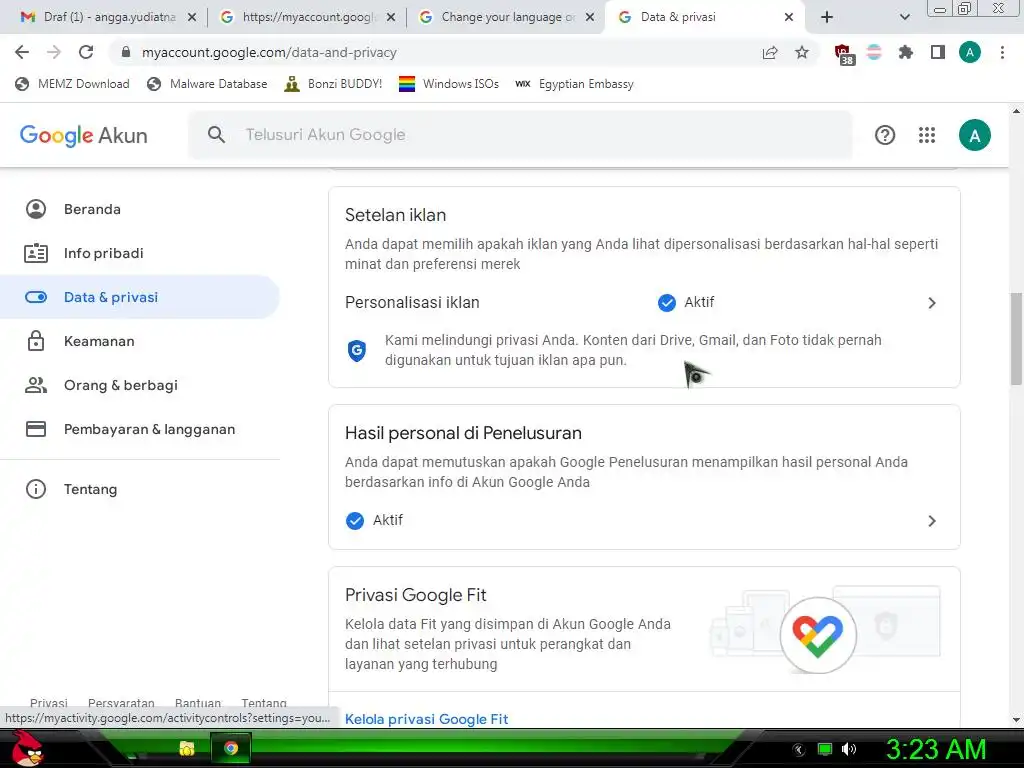
Task: Open Keamanan in the sidebar
Action: click(140, 341)
